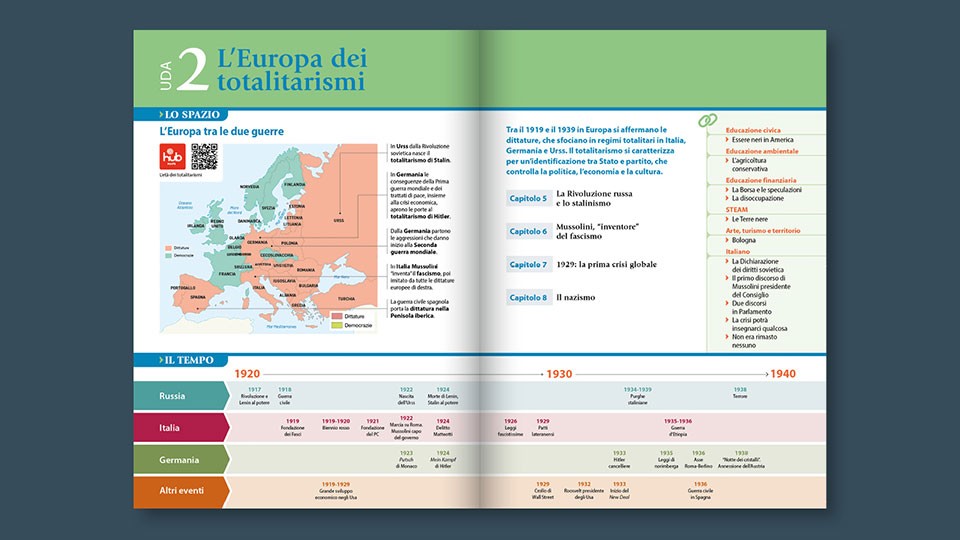Click the 1933 Hitler cancelliere event
This screenshot has height=540, width=960.
[x=619, y=460]
